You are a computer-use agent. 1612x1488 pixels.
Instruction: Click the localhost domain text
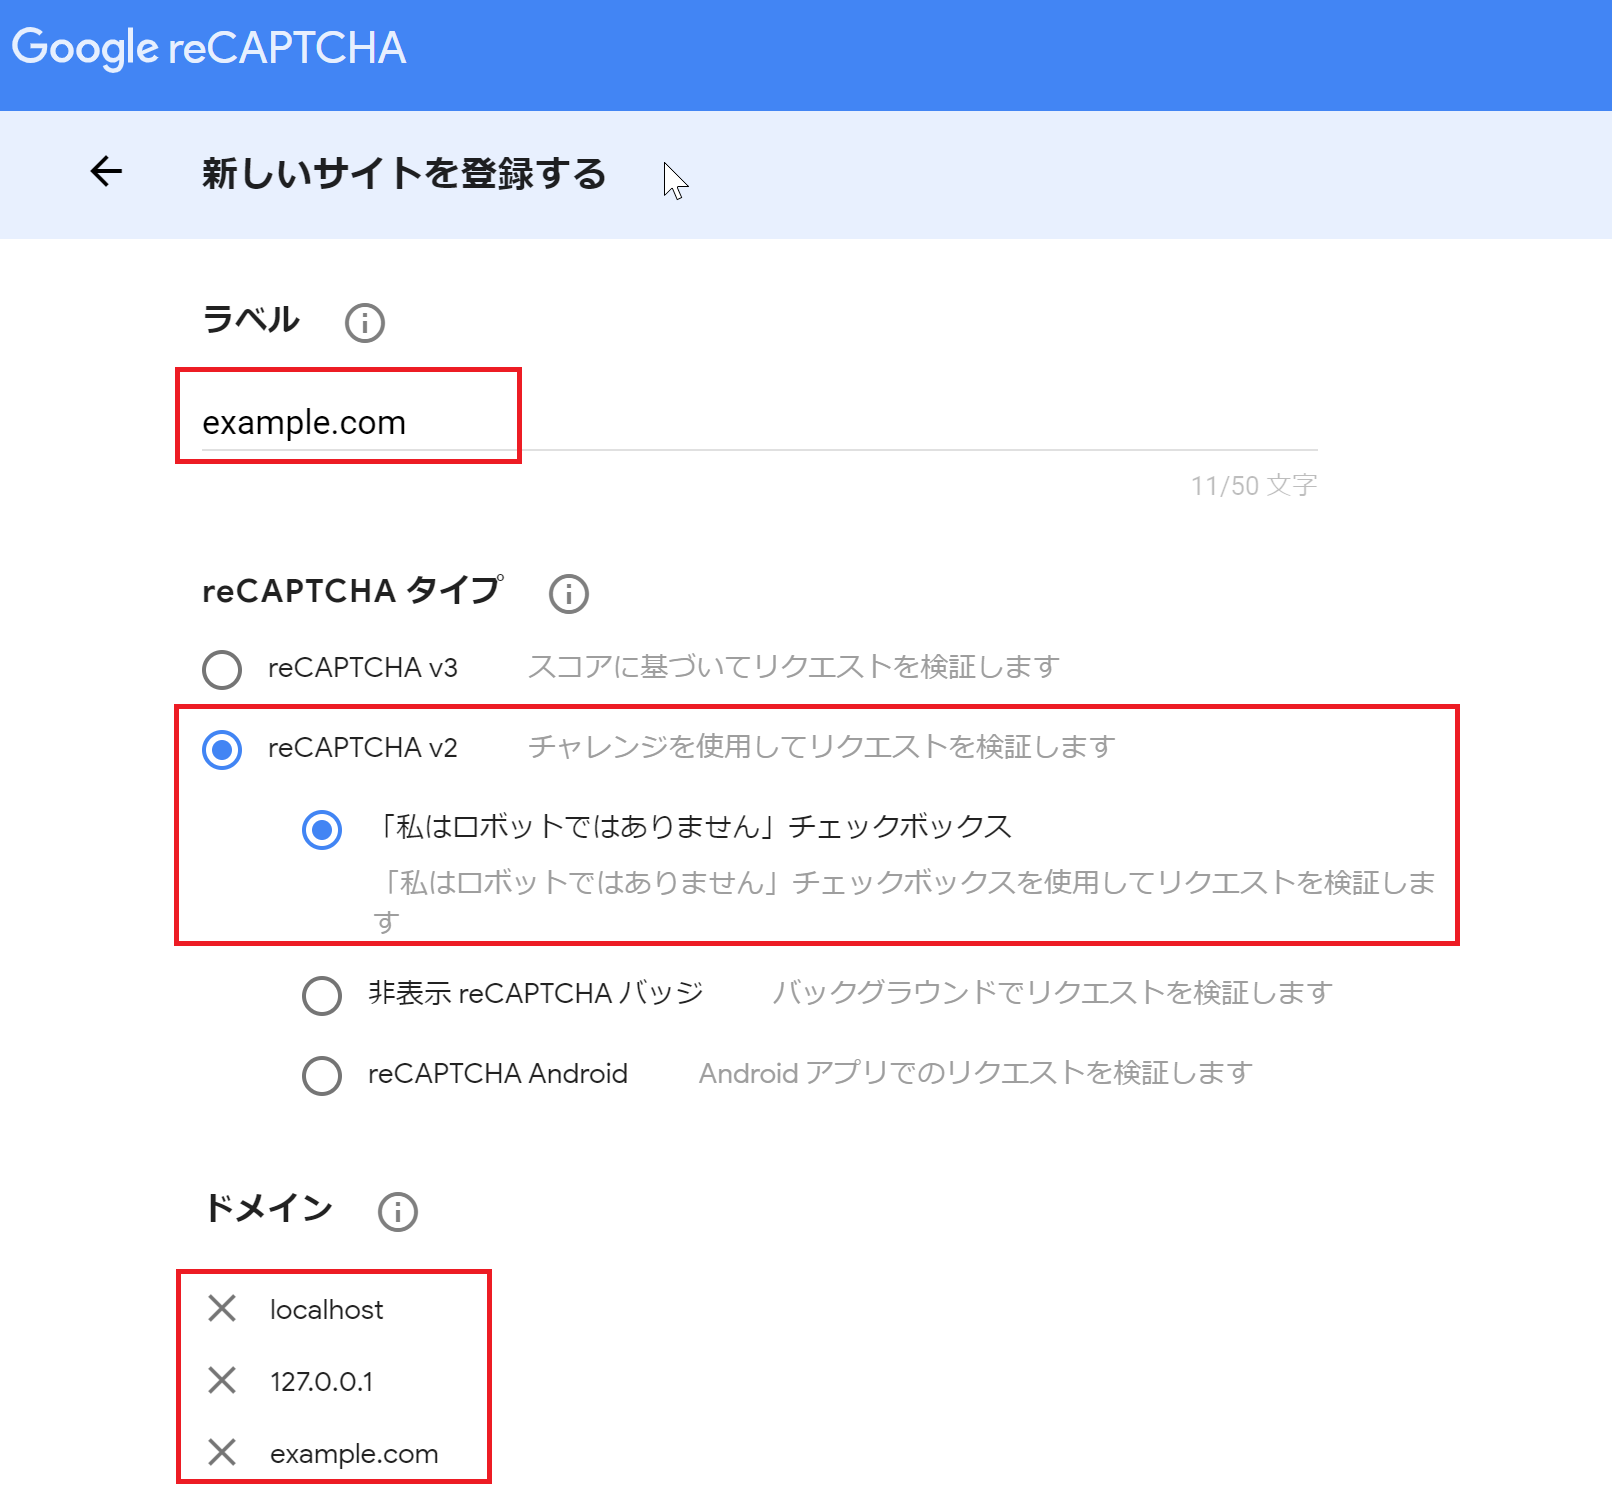click(326, 1310)
